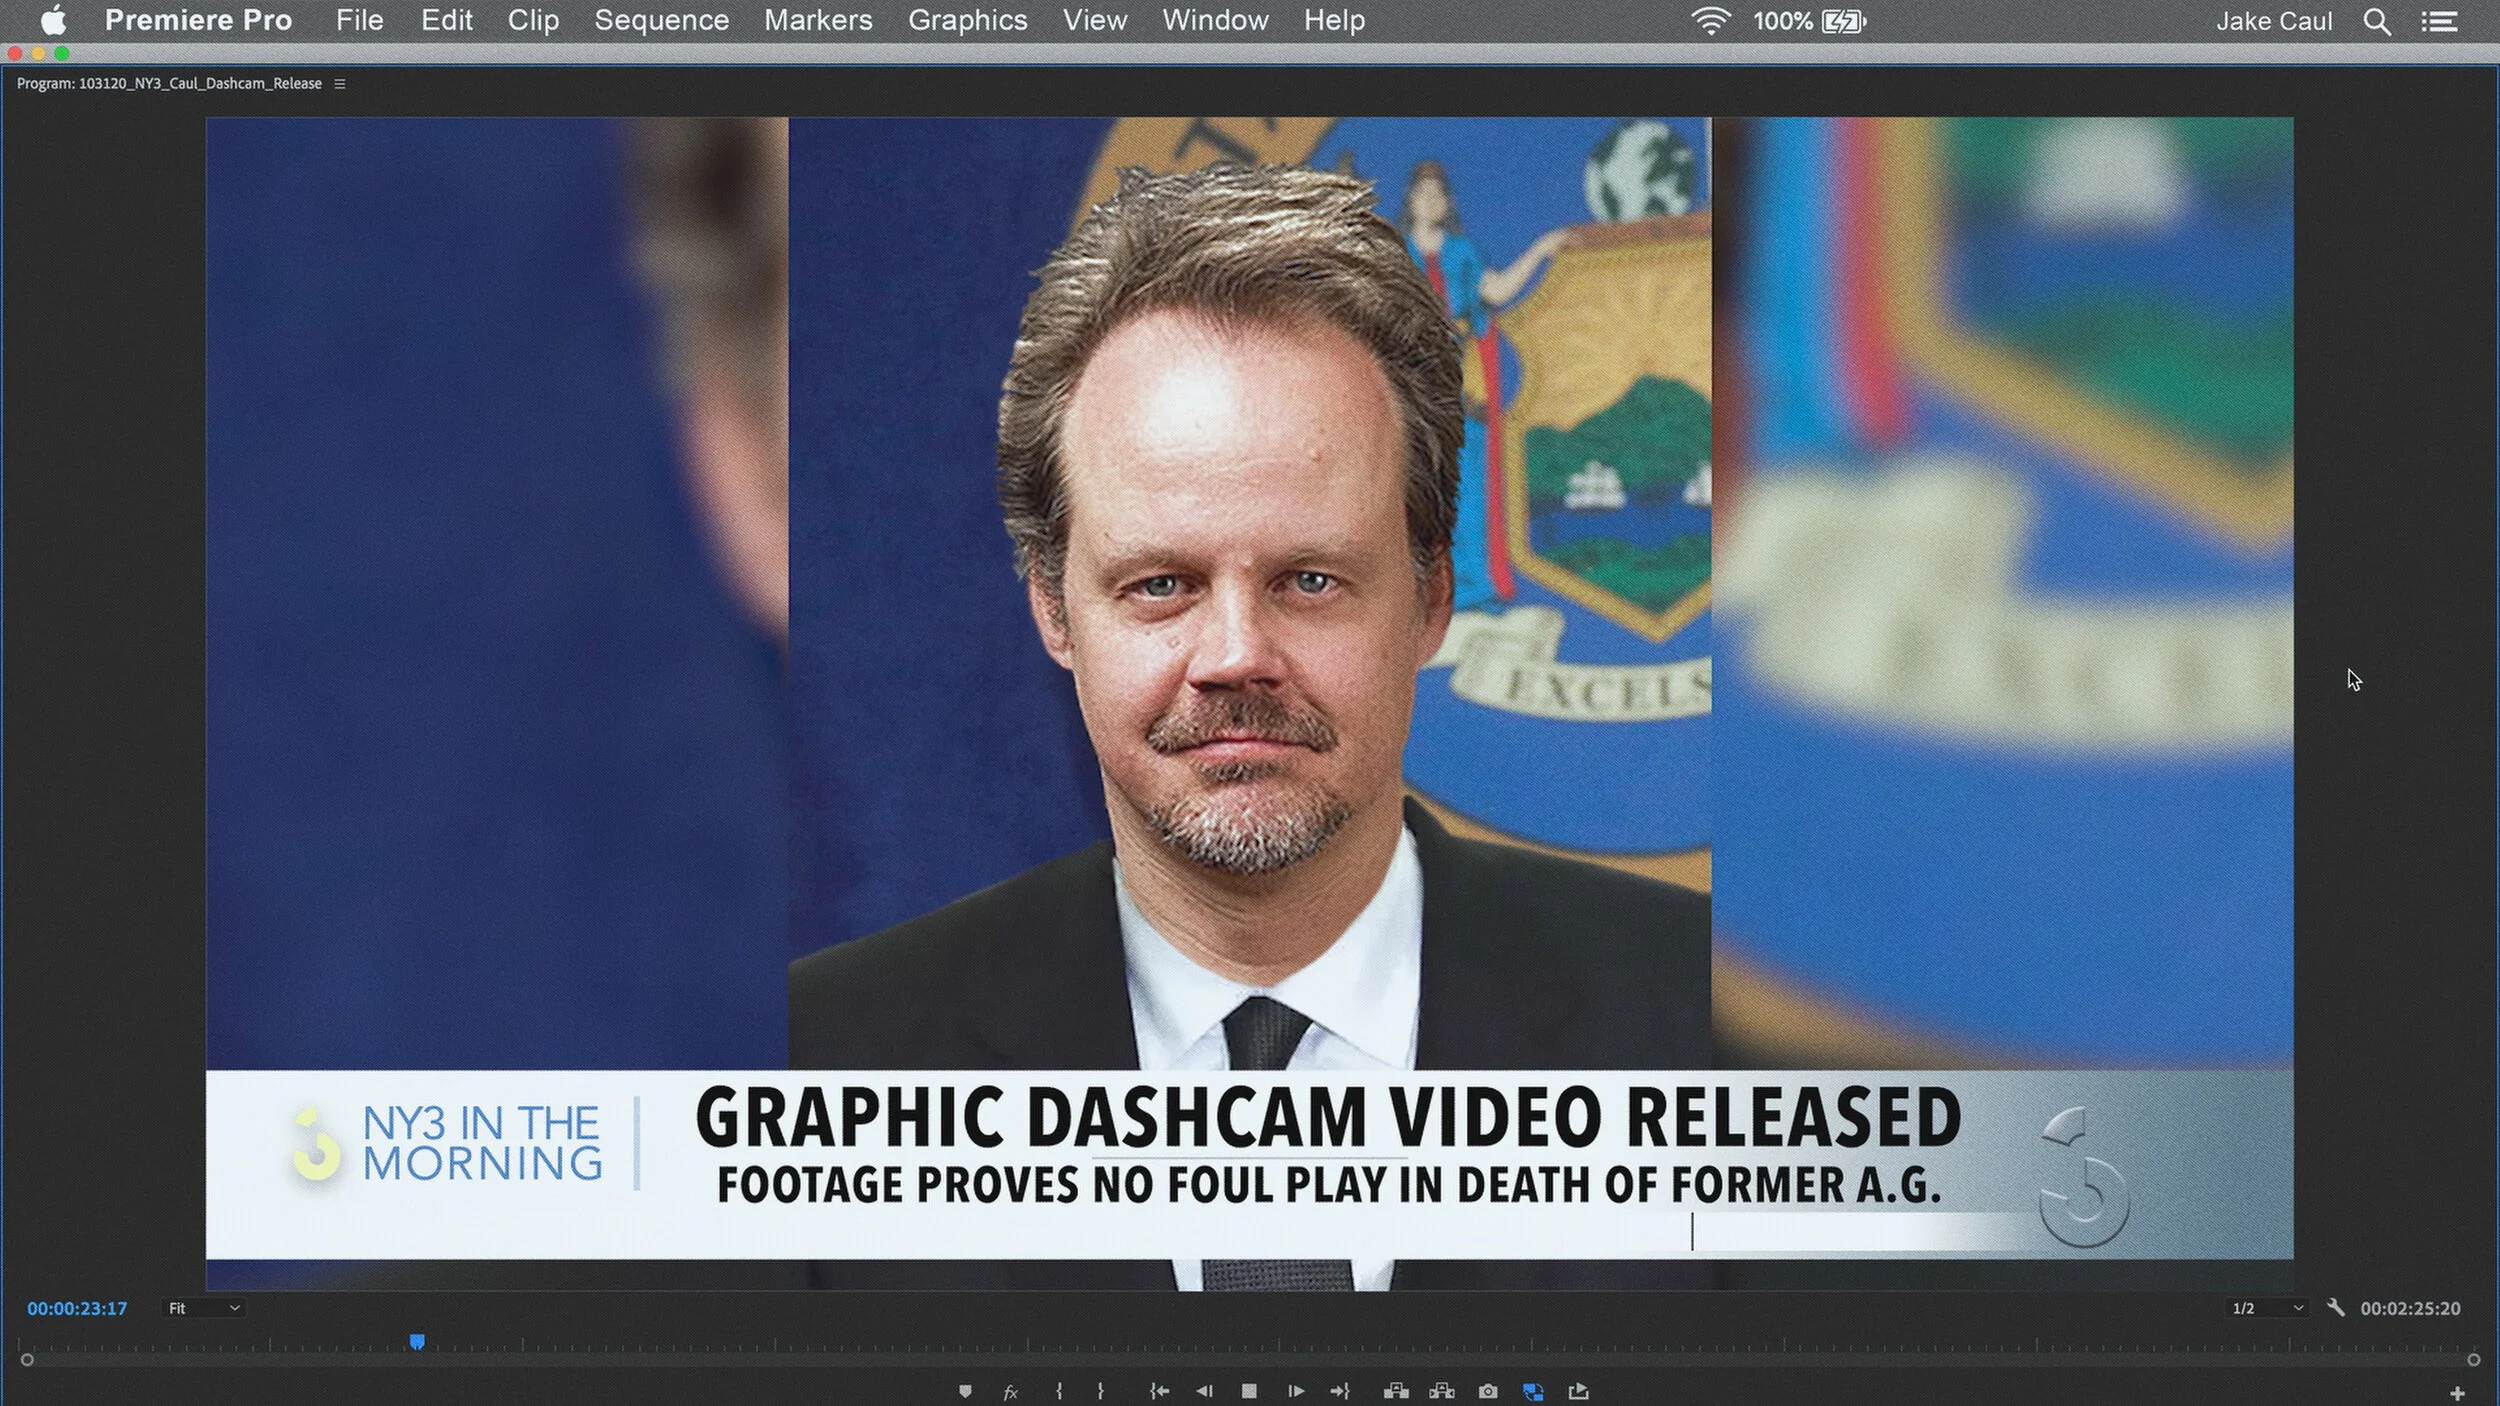Image resolution: width=2500 pixels, height=1406 pixels.
Task: Jump to the In point
Action: (x=1160, y=1391)
